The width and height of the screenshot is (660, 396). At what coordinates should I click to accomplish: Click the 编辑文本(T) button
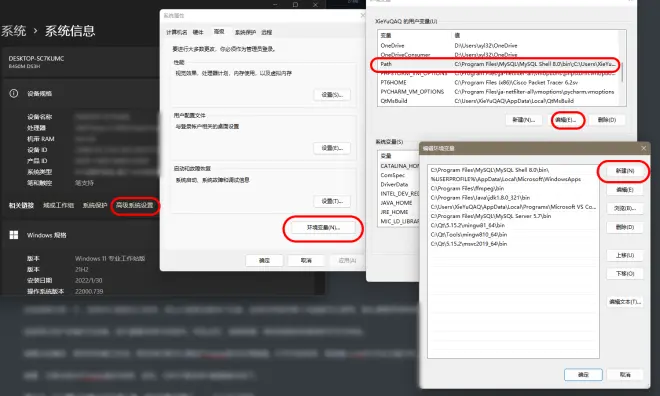click(x=625, y=302)
